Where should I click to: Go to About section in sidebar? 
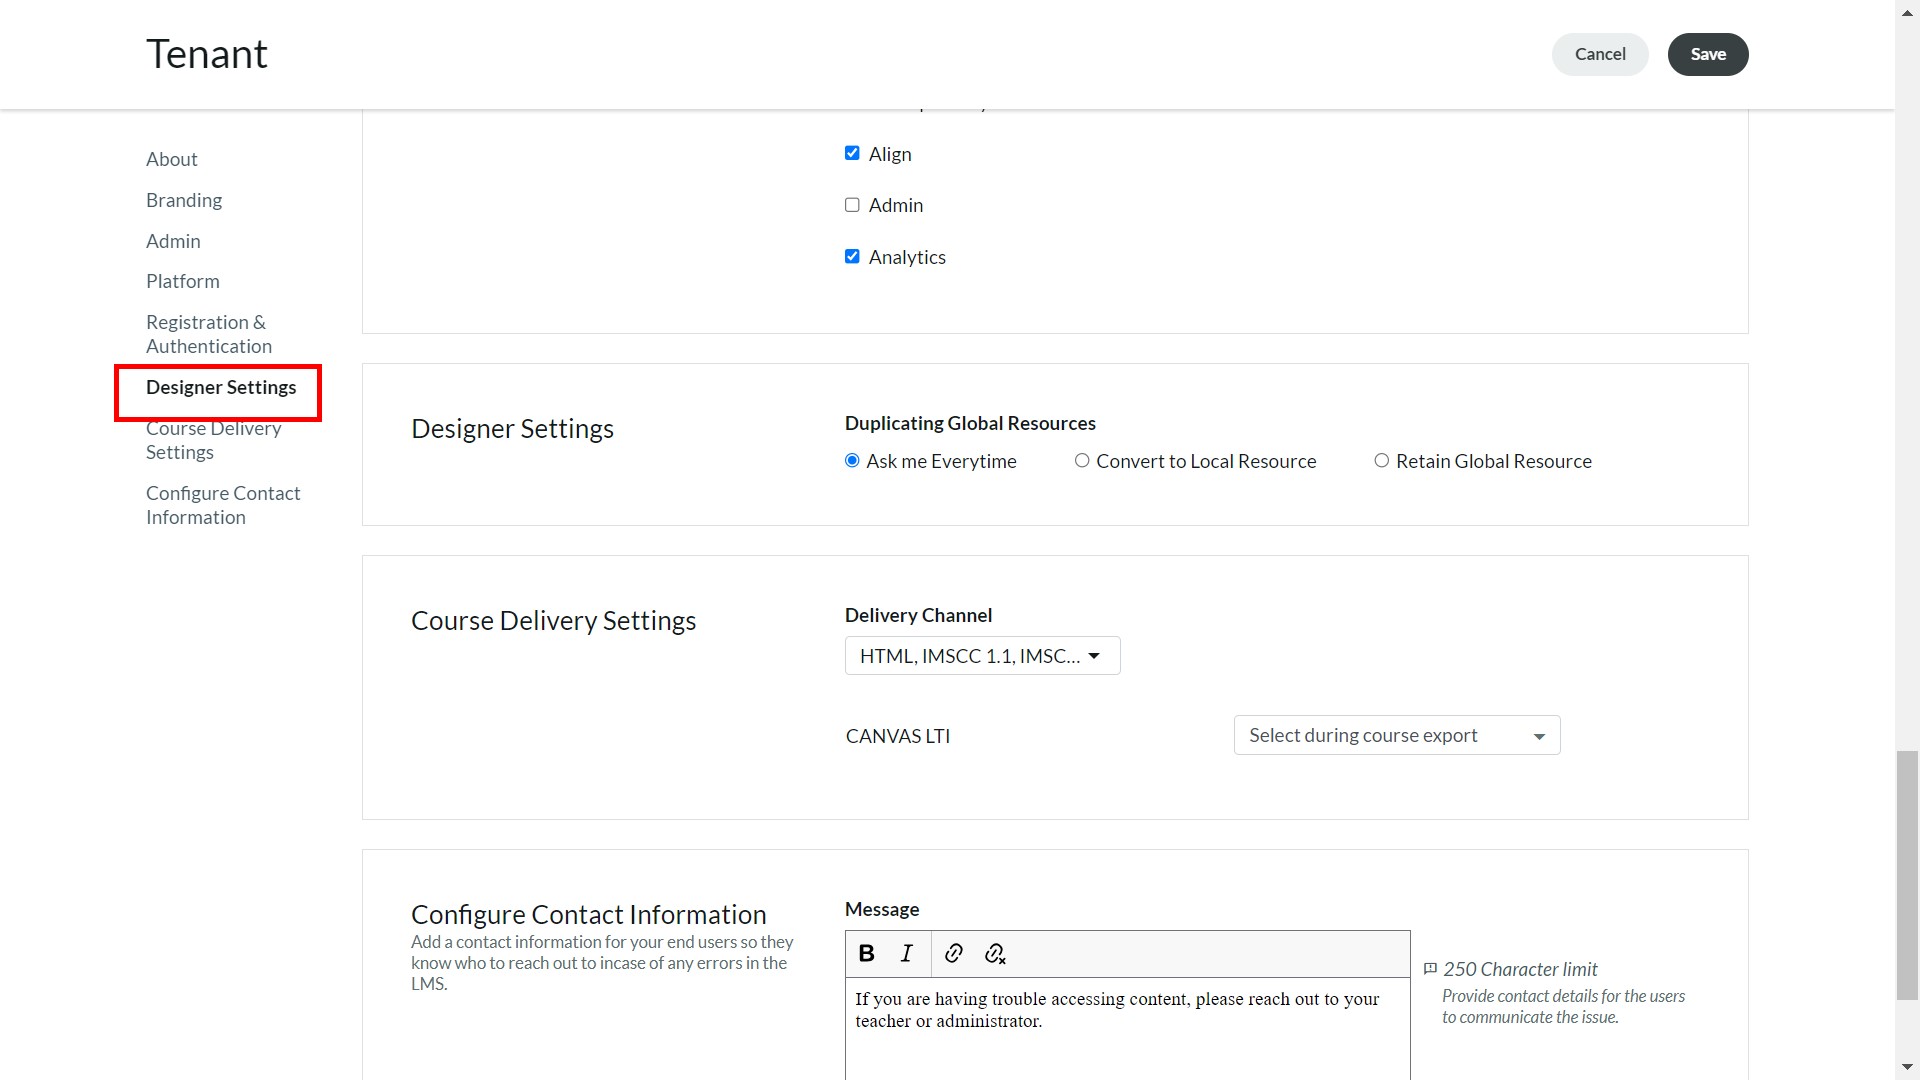pyautogui.click(x=172, y=159)
